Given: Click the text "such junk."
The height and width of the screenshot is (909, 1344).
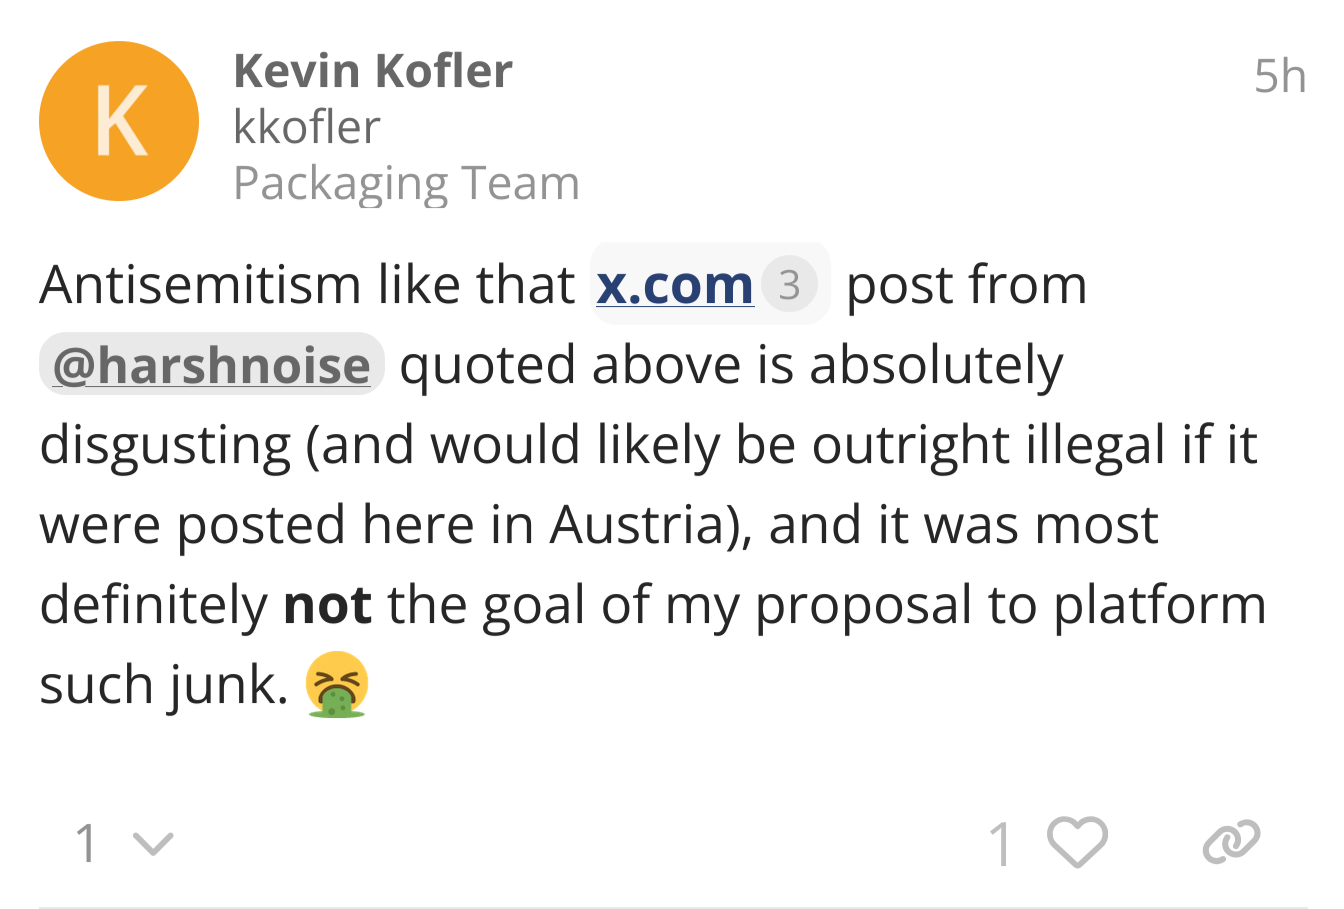Looking at the screenshot, I should 163,685.
